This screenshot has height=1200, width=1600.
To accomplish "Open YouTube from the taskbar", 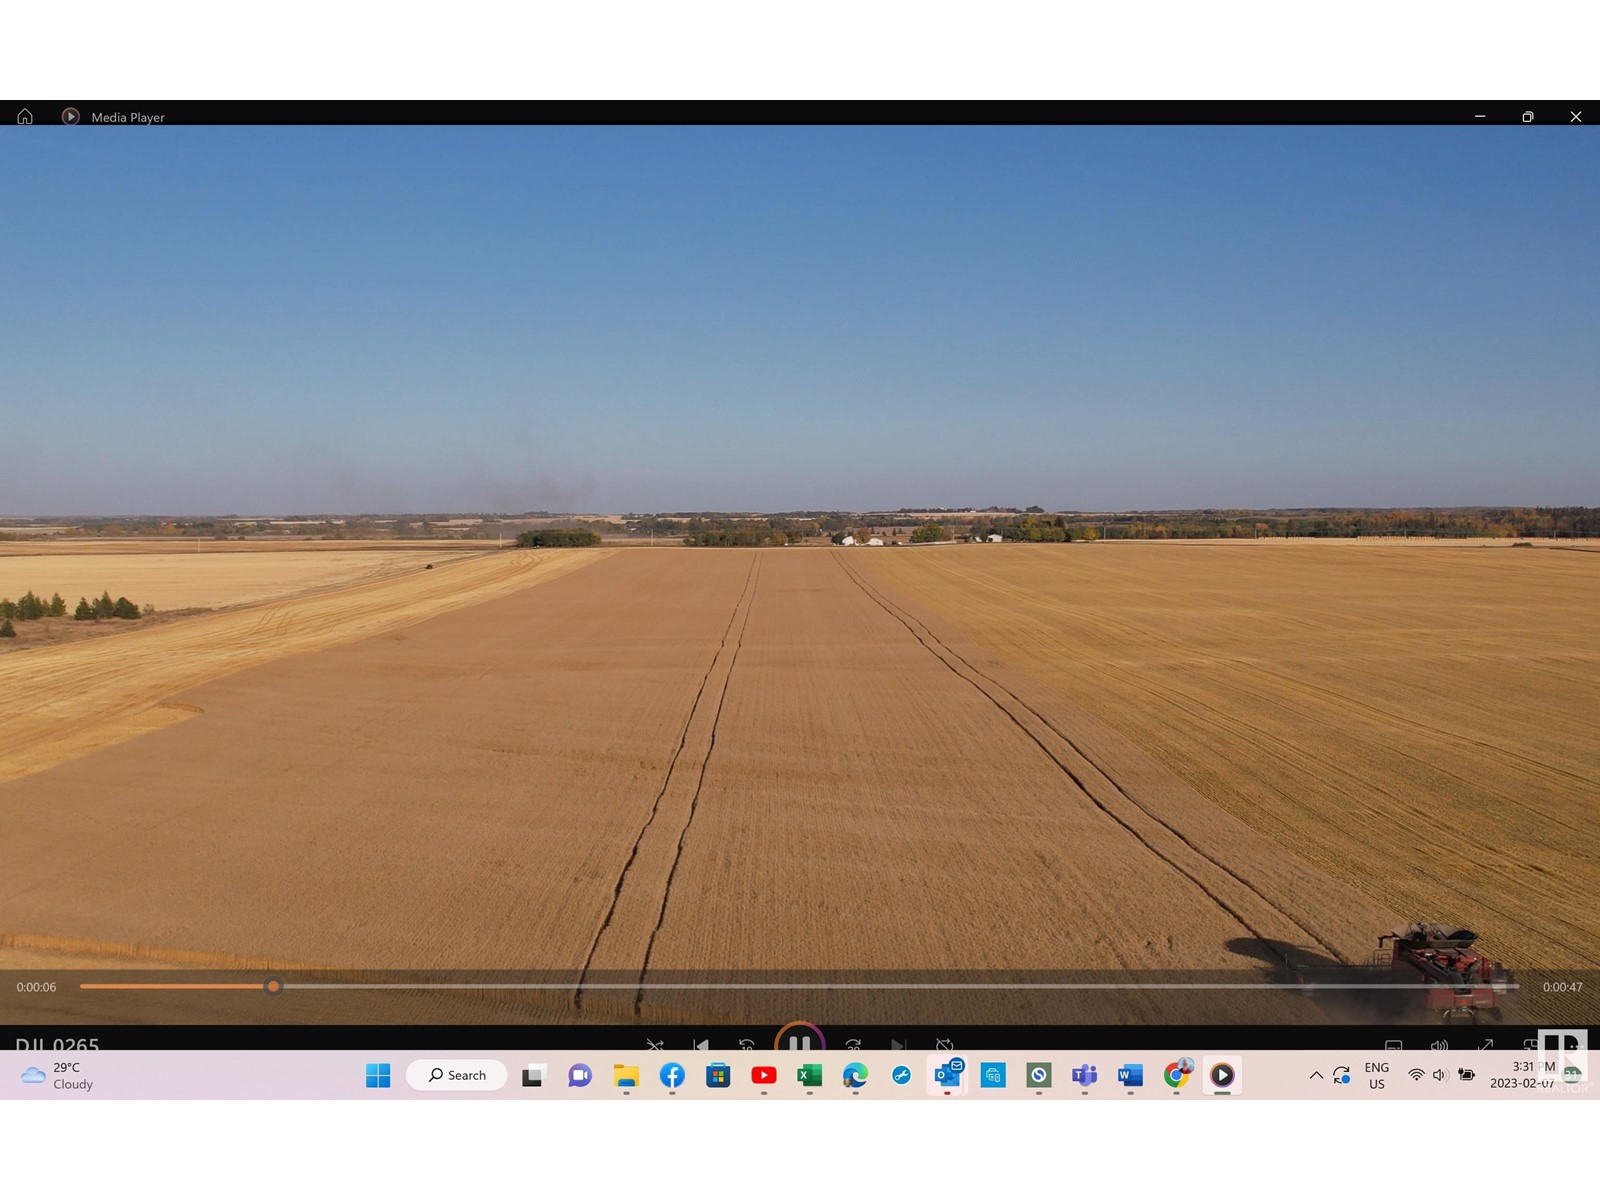I will (x=764, y=1076).
